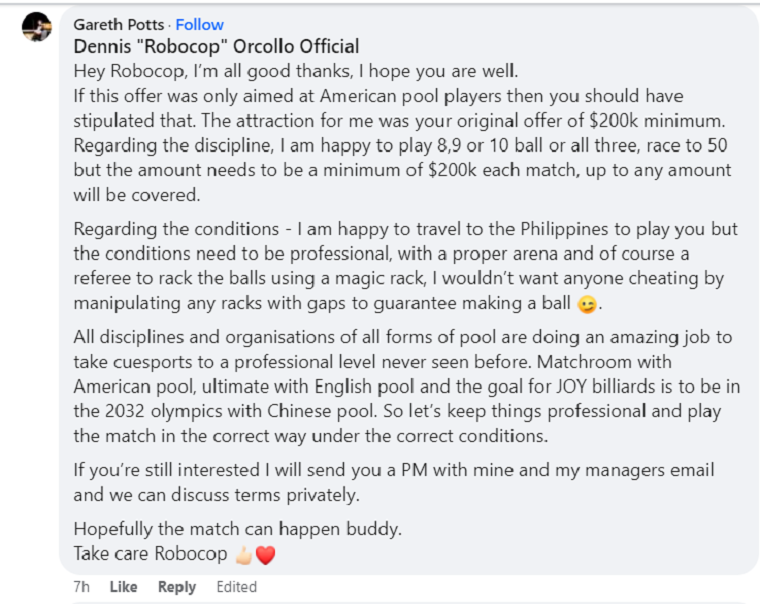760x604 pixels.
Task: Click the "Take care Robocop" sign-off text
Action: [x=150, y=552]
